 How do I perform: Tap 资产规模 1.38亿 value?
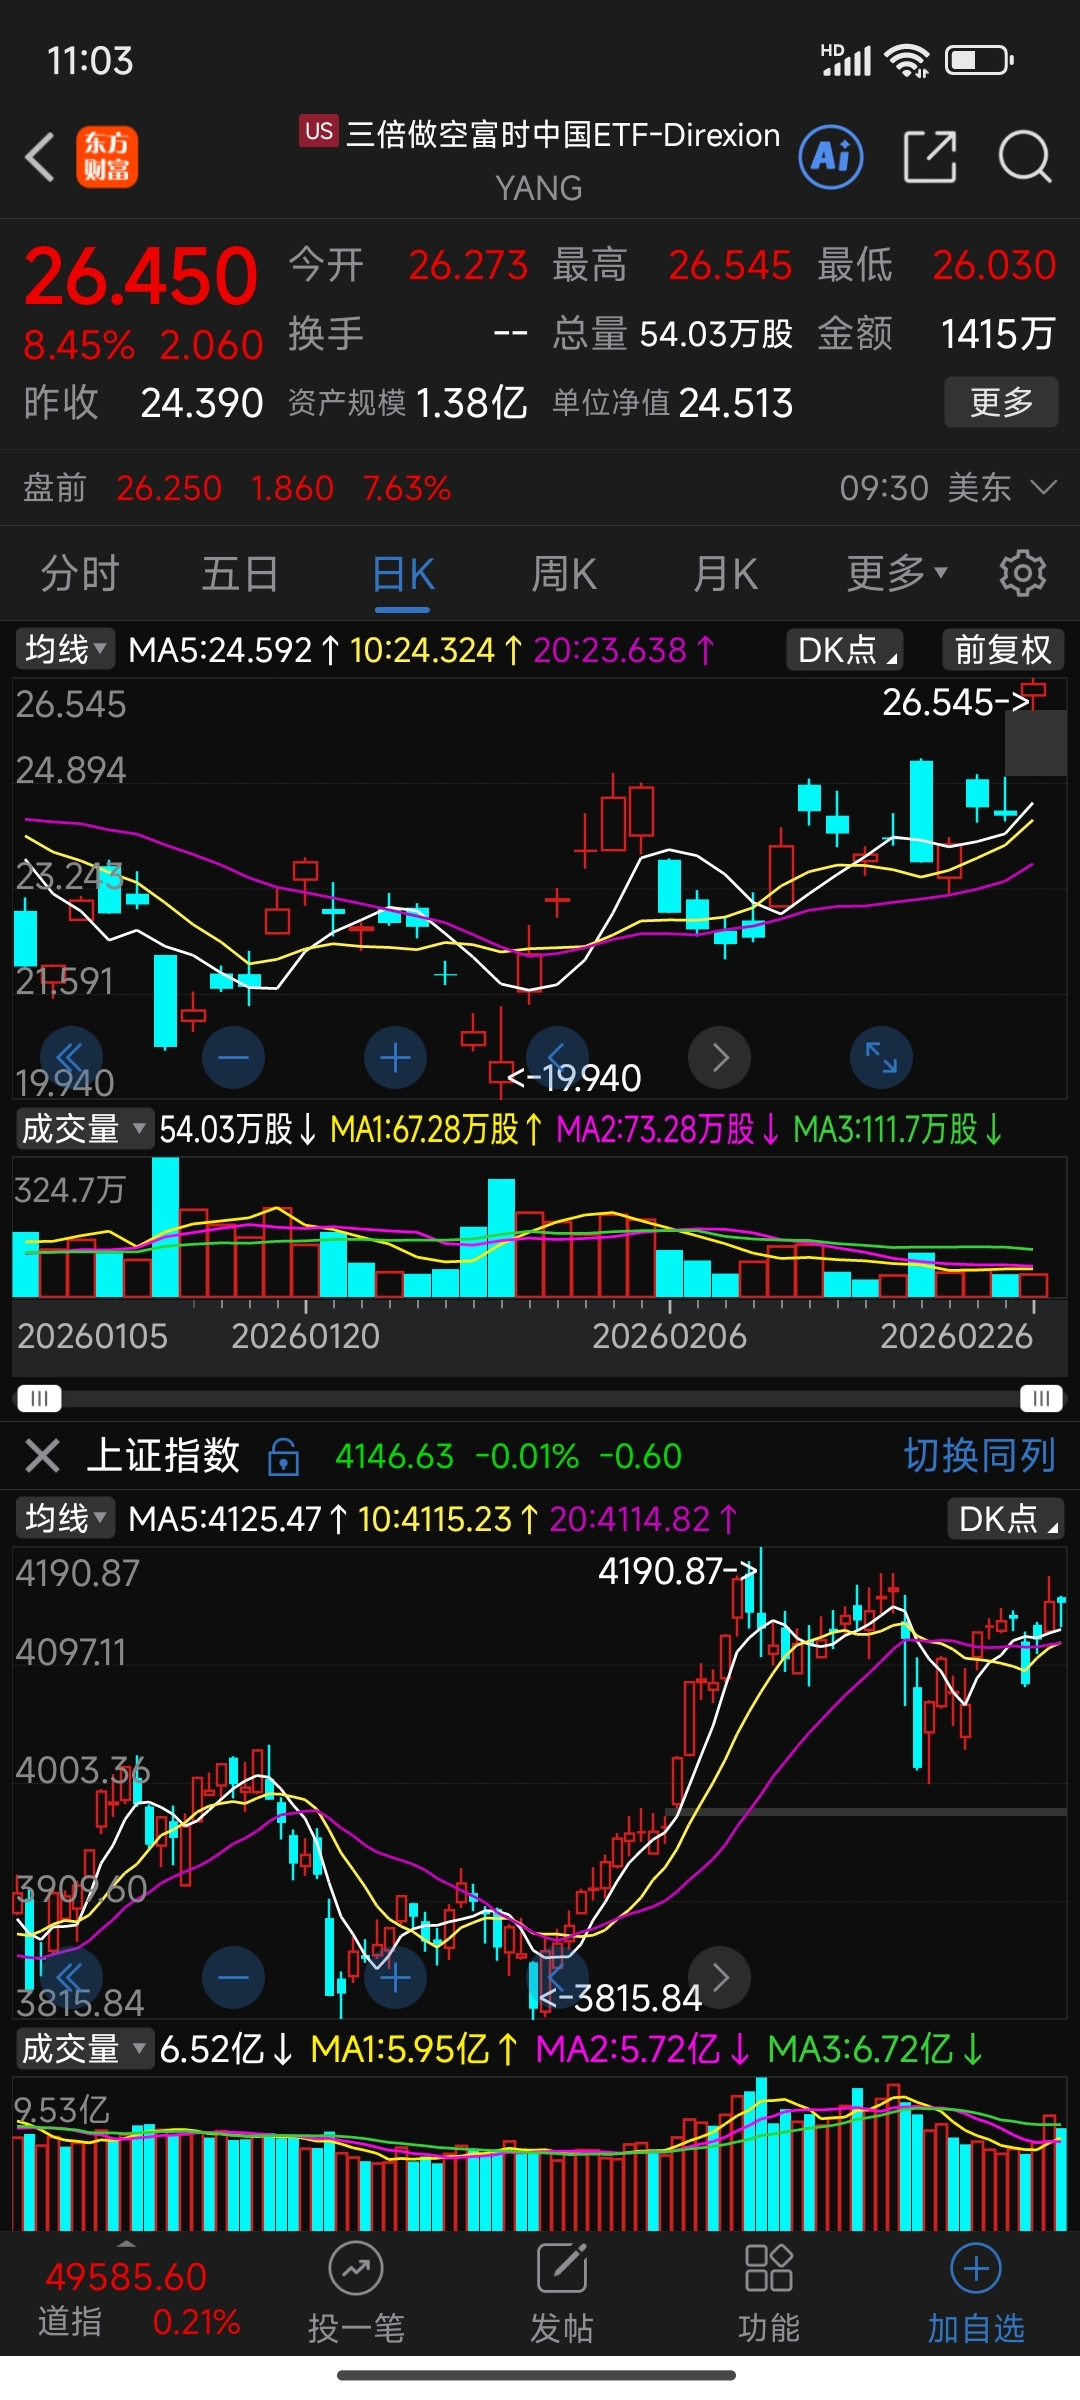470,403
